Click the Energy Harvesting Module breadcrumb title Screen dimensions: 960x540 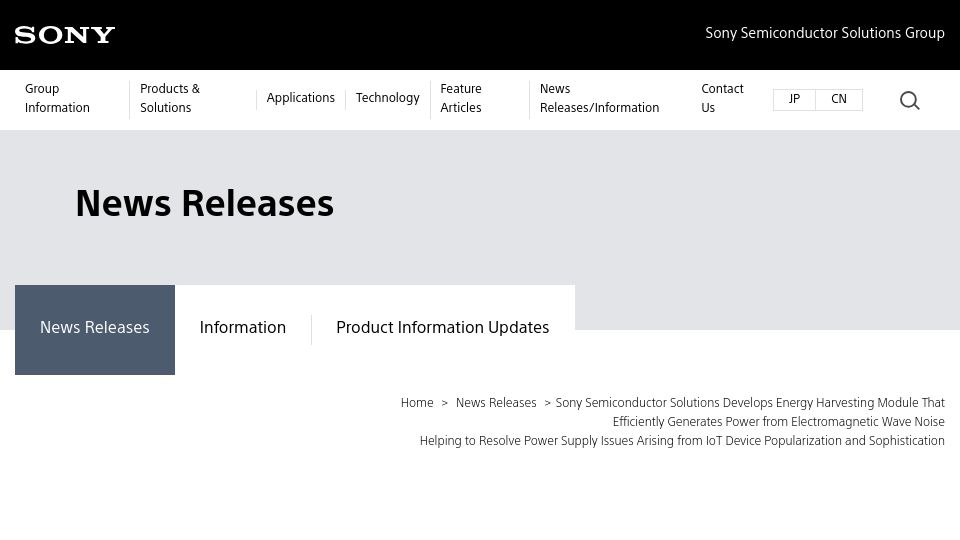(x=682, y=422)
